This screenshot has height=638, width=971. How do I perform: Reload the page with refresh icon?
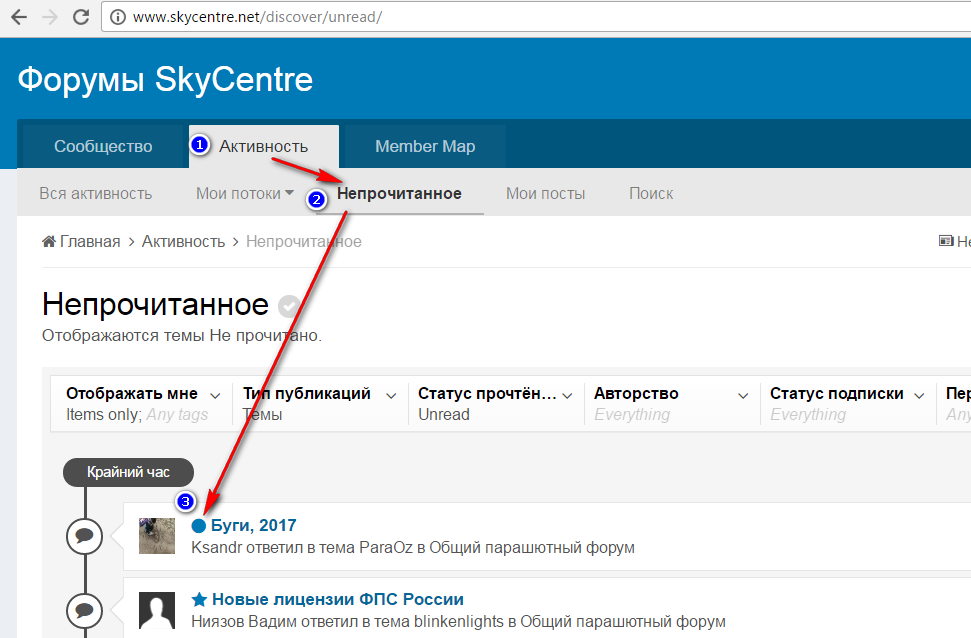81,17
